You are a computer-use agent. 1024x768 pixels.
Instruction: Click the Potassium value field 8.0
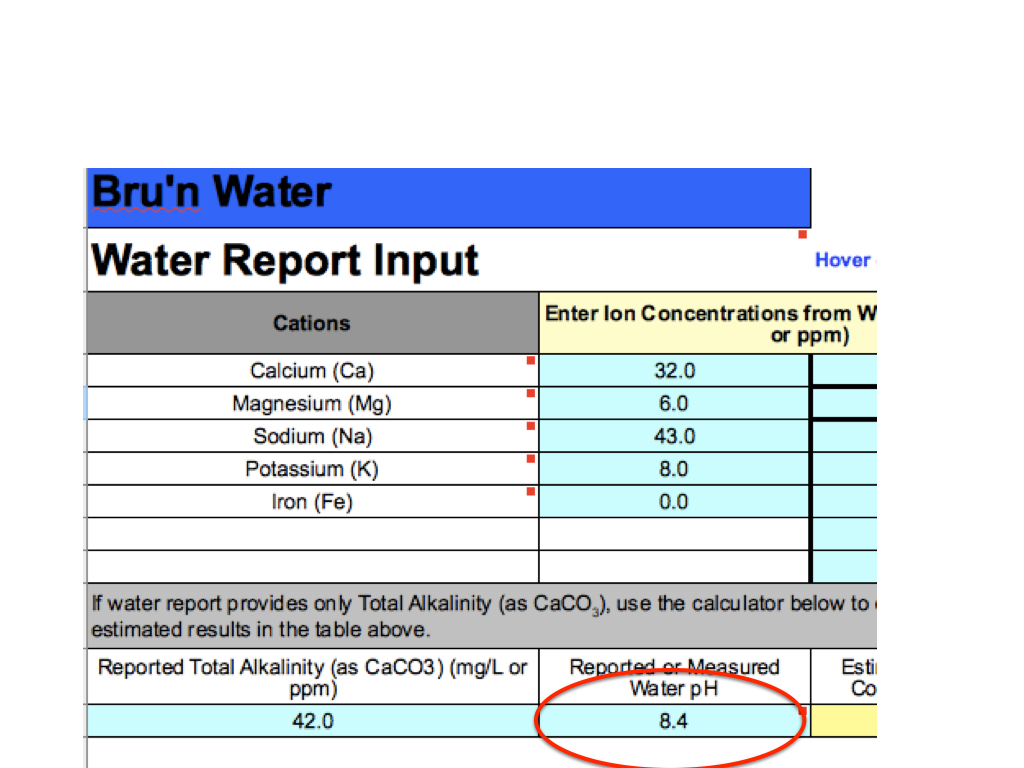click(x=674, y=469)
